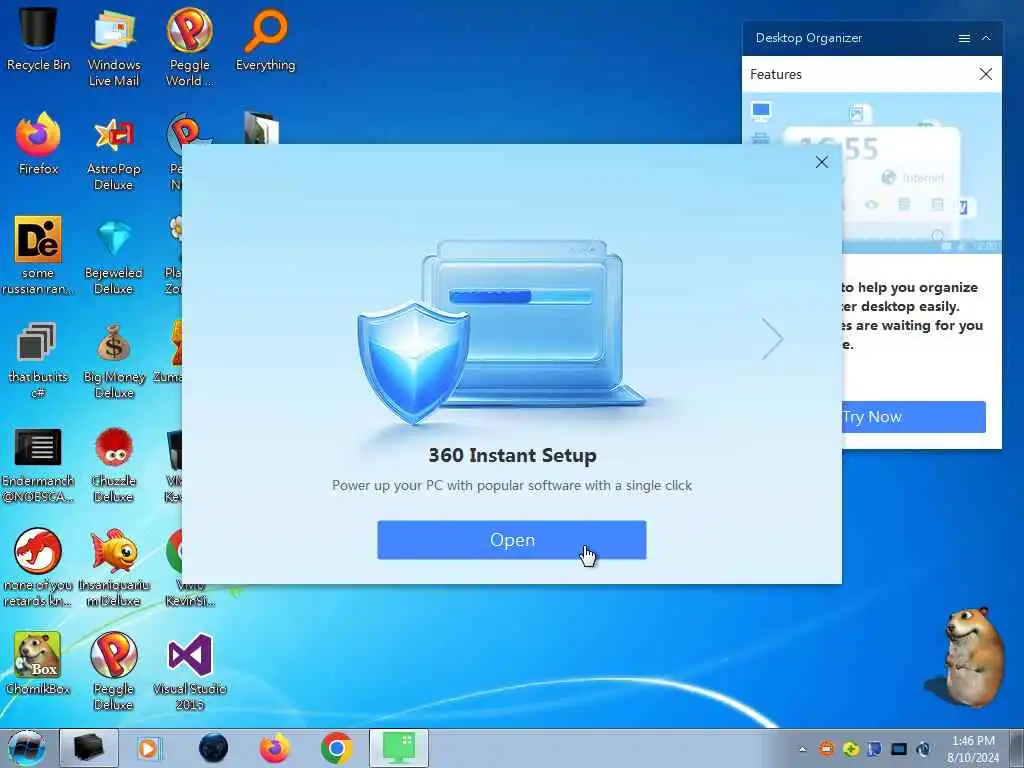Image resolution: width=1024 pixels, height=768 pixels.
Task: Open Desktop Organizer hamburger menu
Action: pyautogui.click(x=964, y=39)
